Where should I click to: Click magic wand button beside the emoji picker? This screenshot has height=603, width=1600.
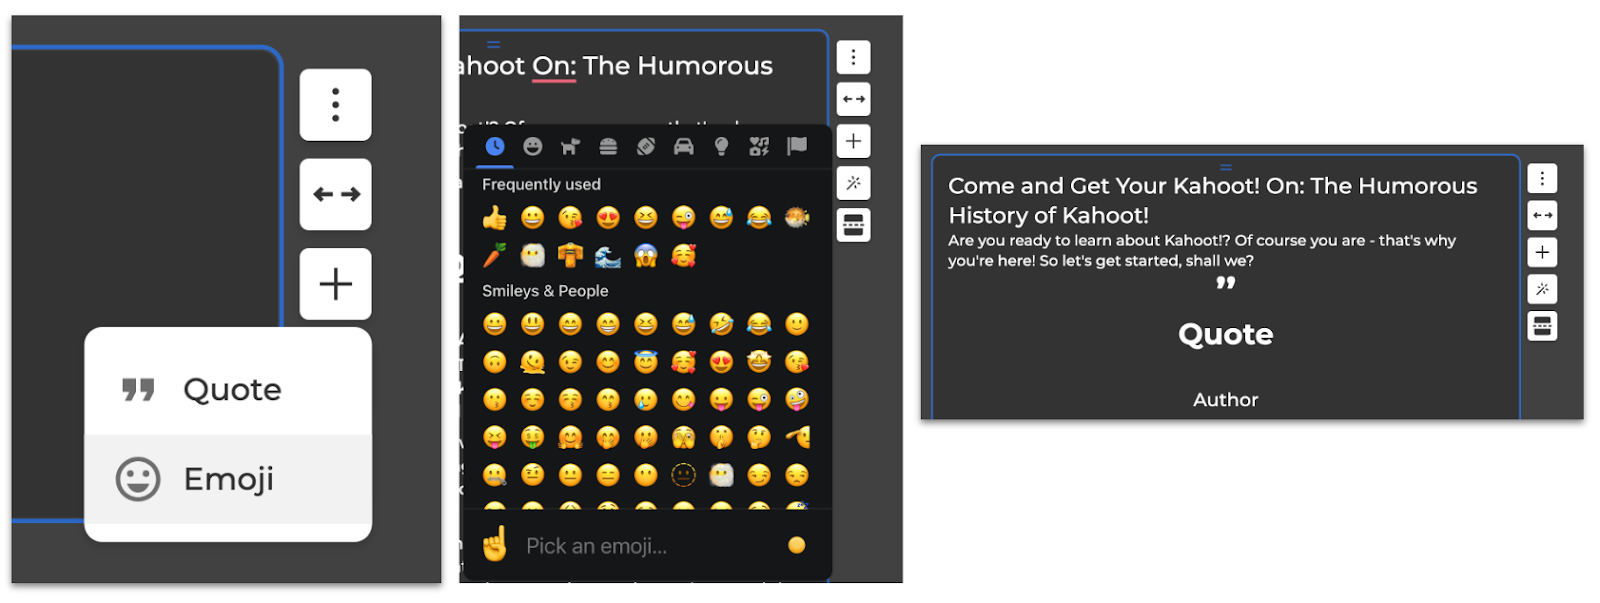coord(853,183)
